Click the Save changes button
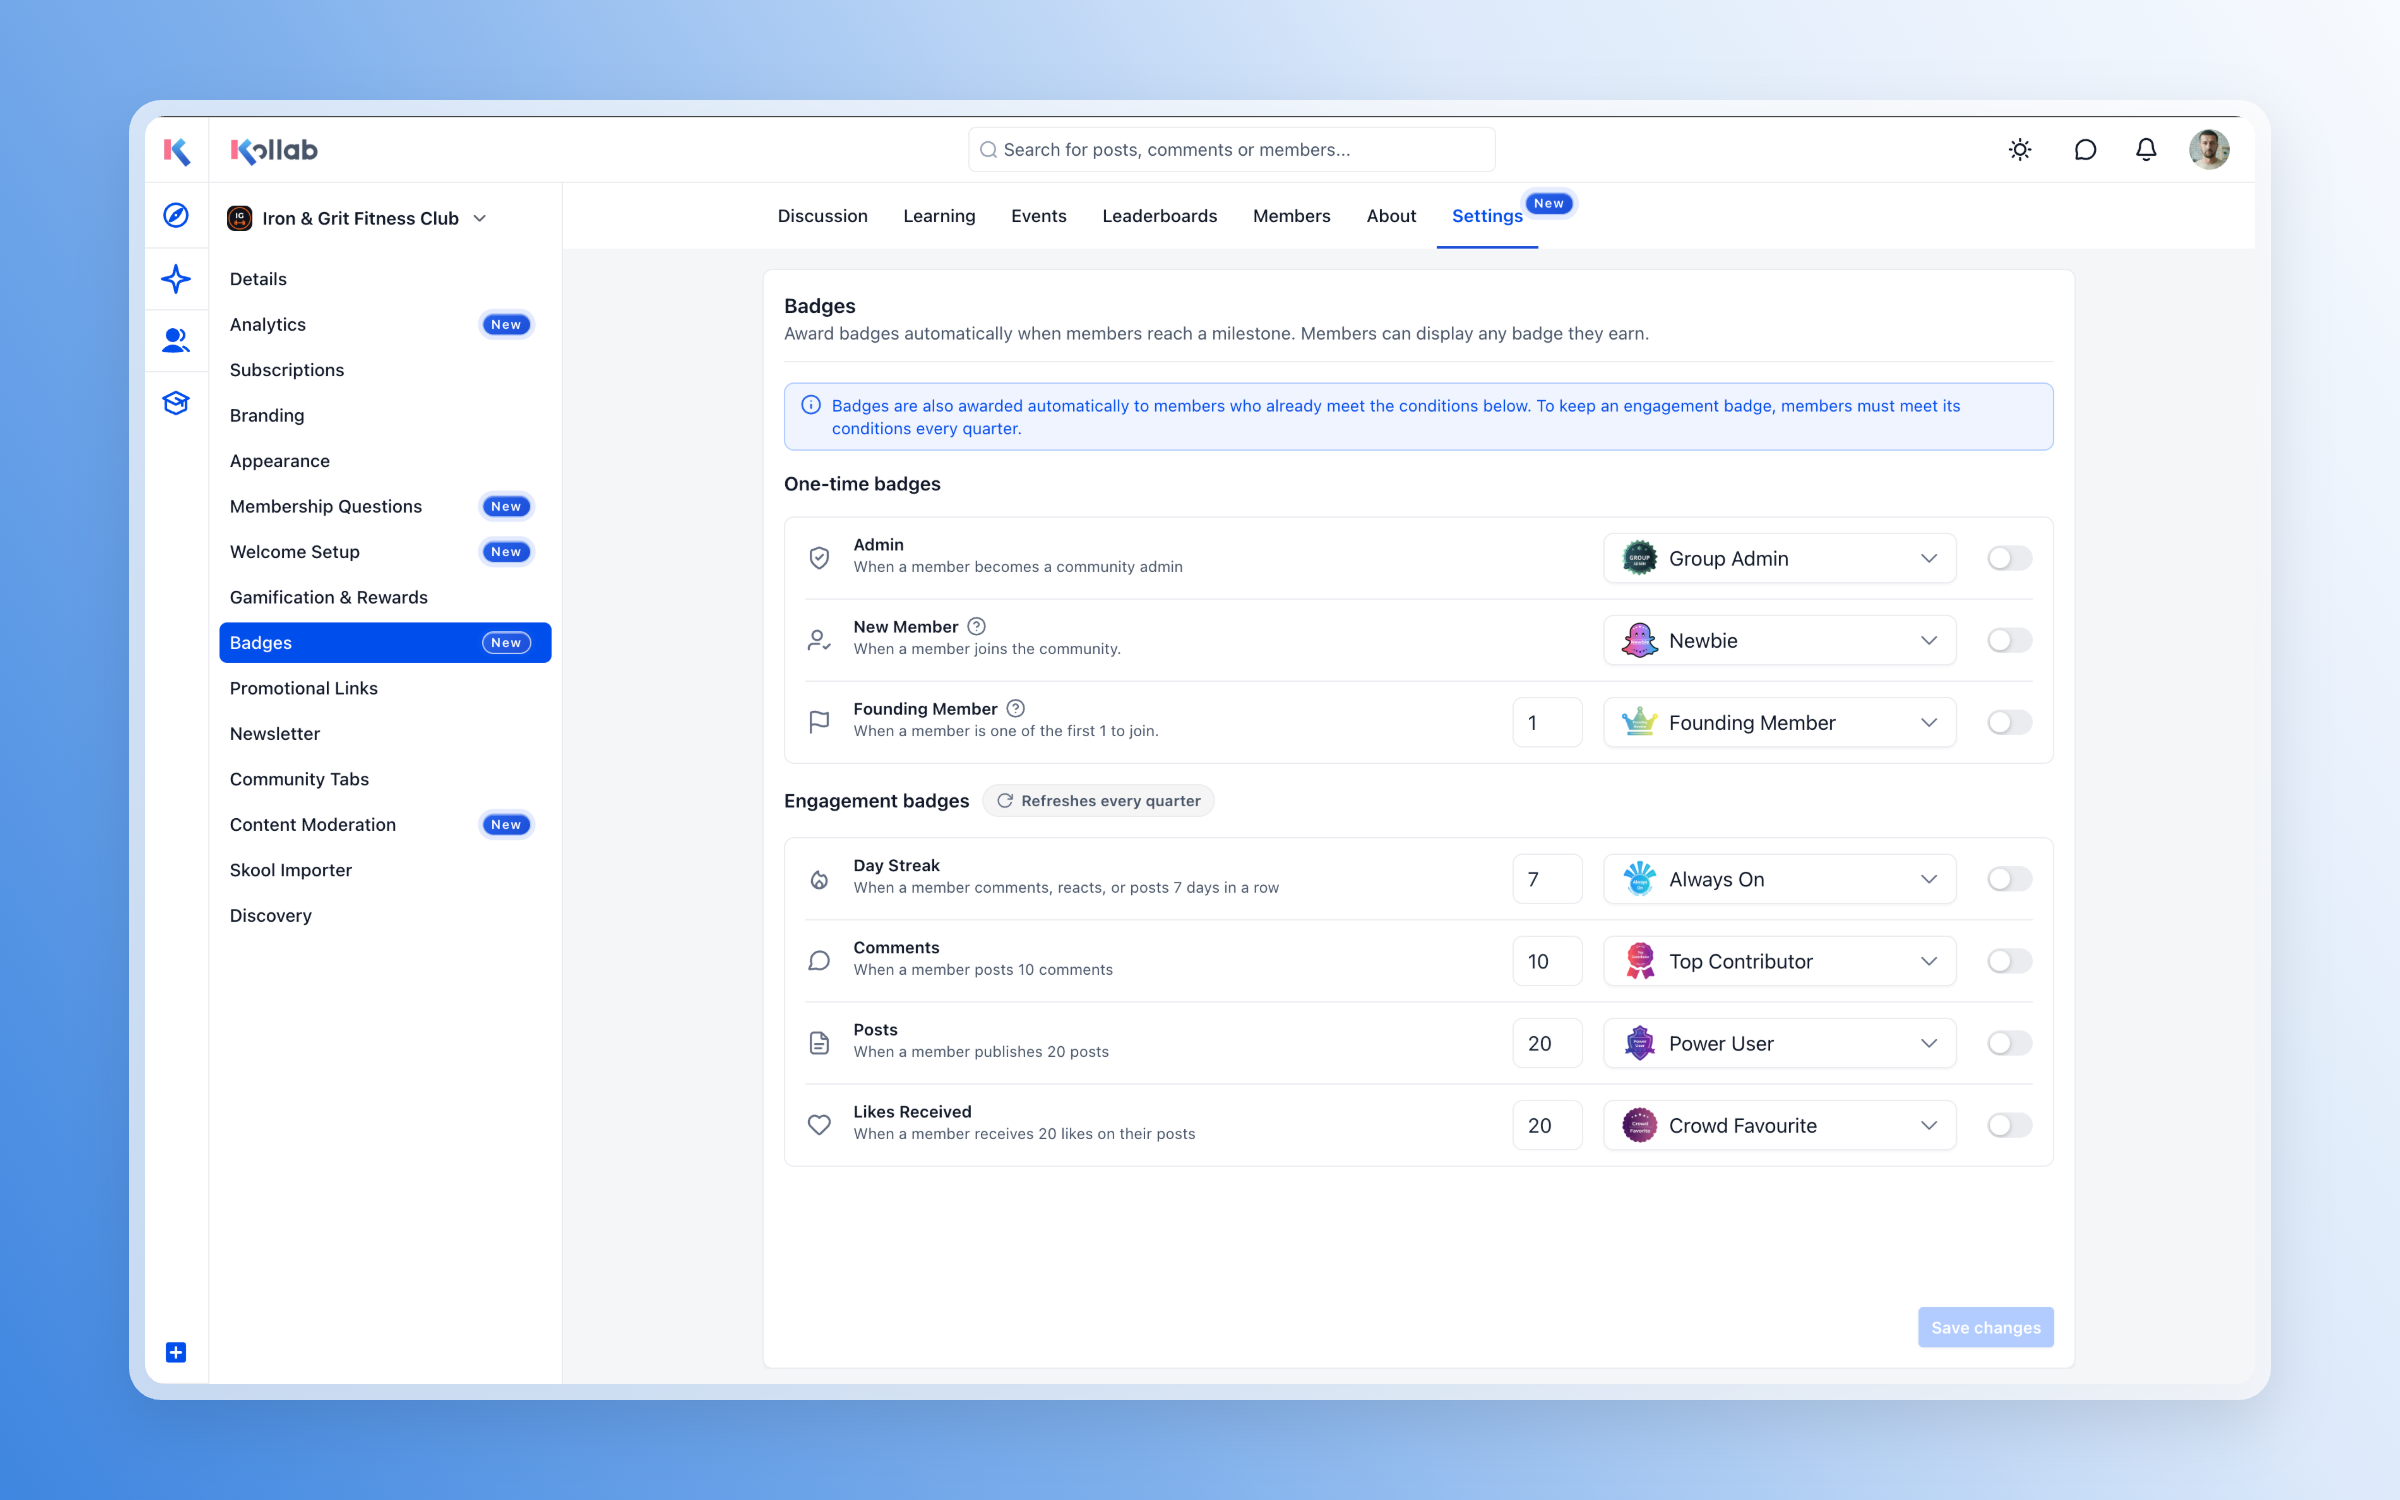 pyautogui.click(x=1985, y=1327)
